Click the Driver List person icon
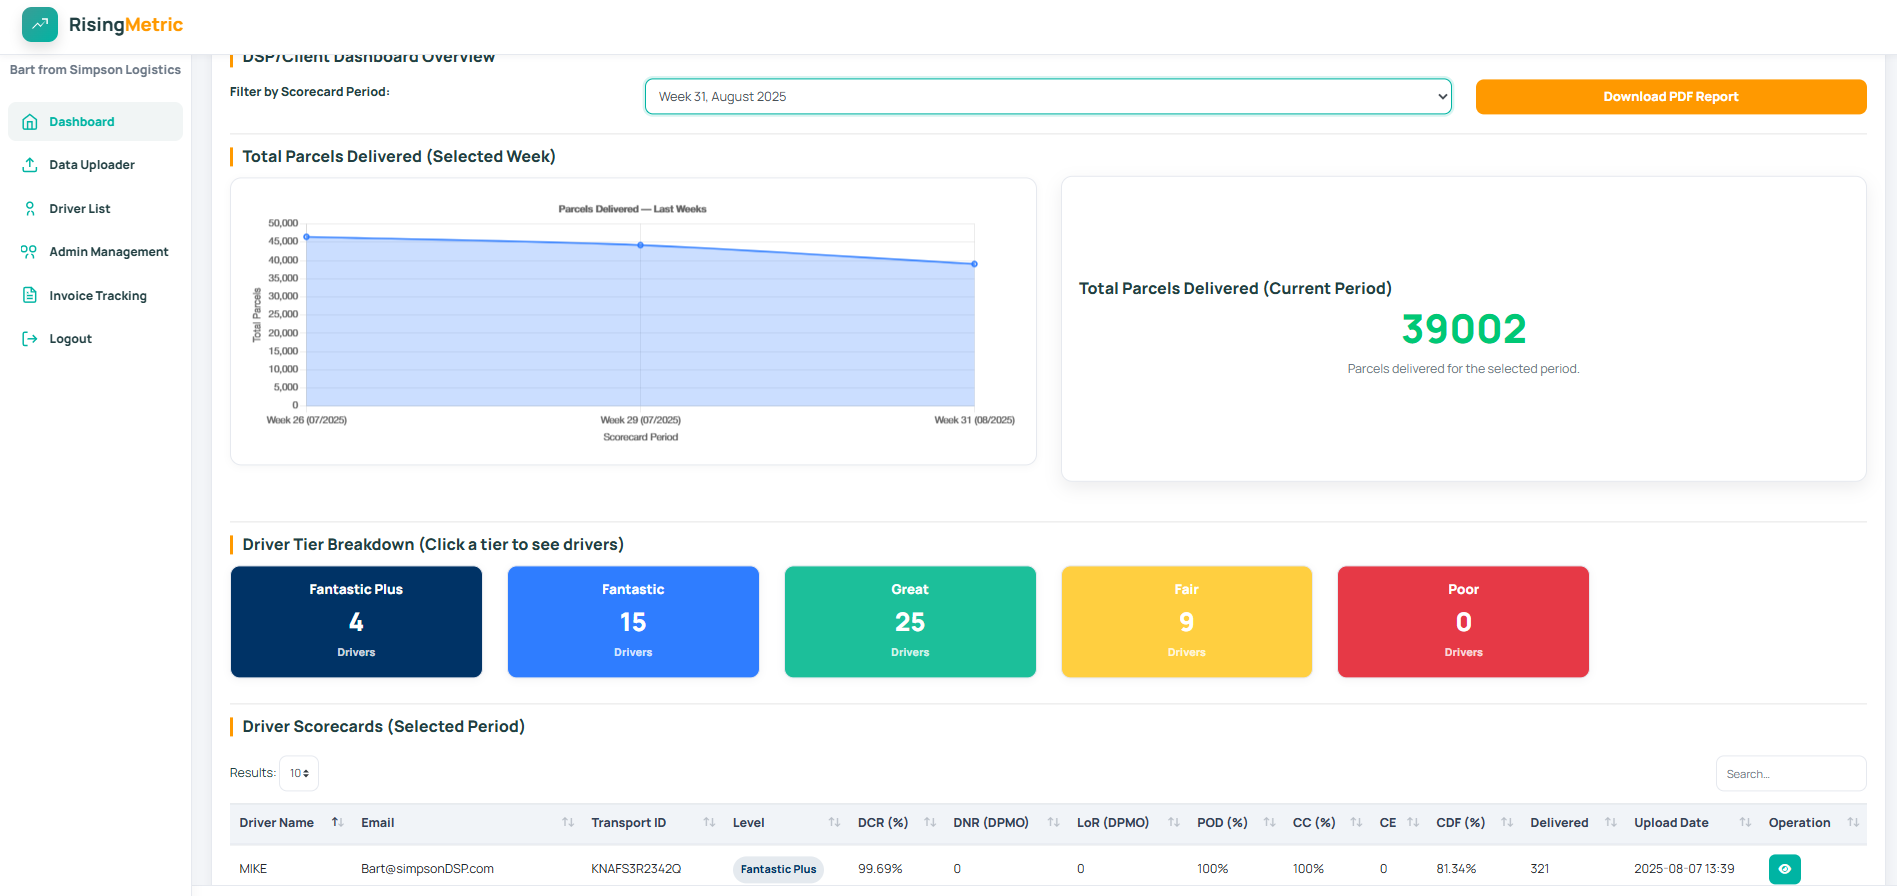 [x=30, y=209]
